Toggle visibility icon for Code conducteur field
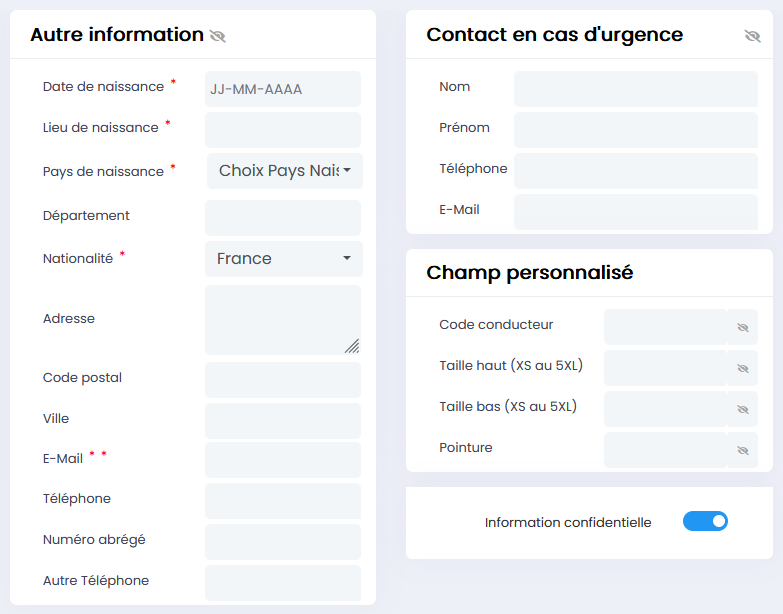Viewport: 783px width, 614px height. 743,327
